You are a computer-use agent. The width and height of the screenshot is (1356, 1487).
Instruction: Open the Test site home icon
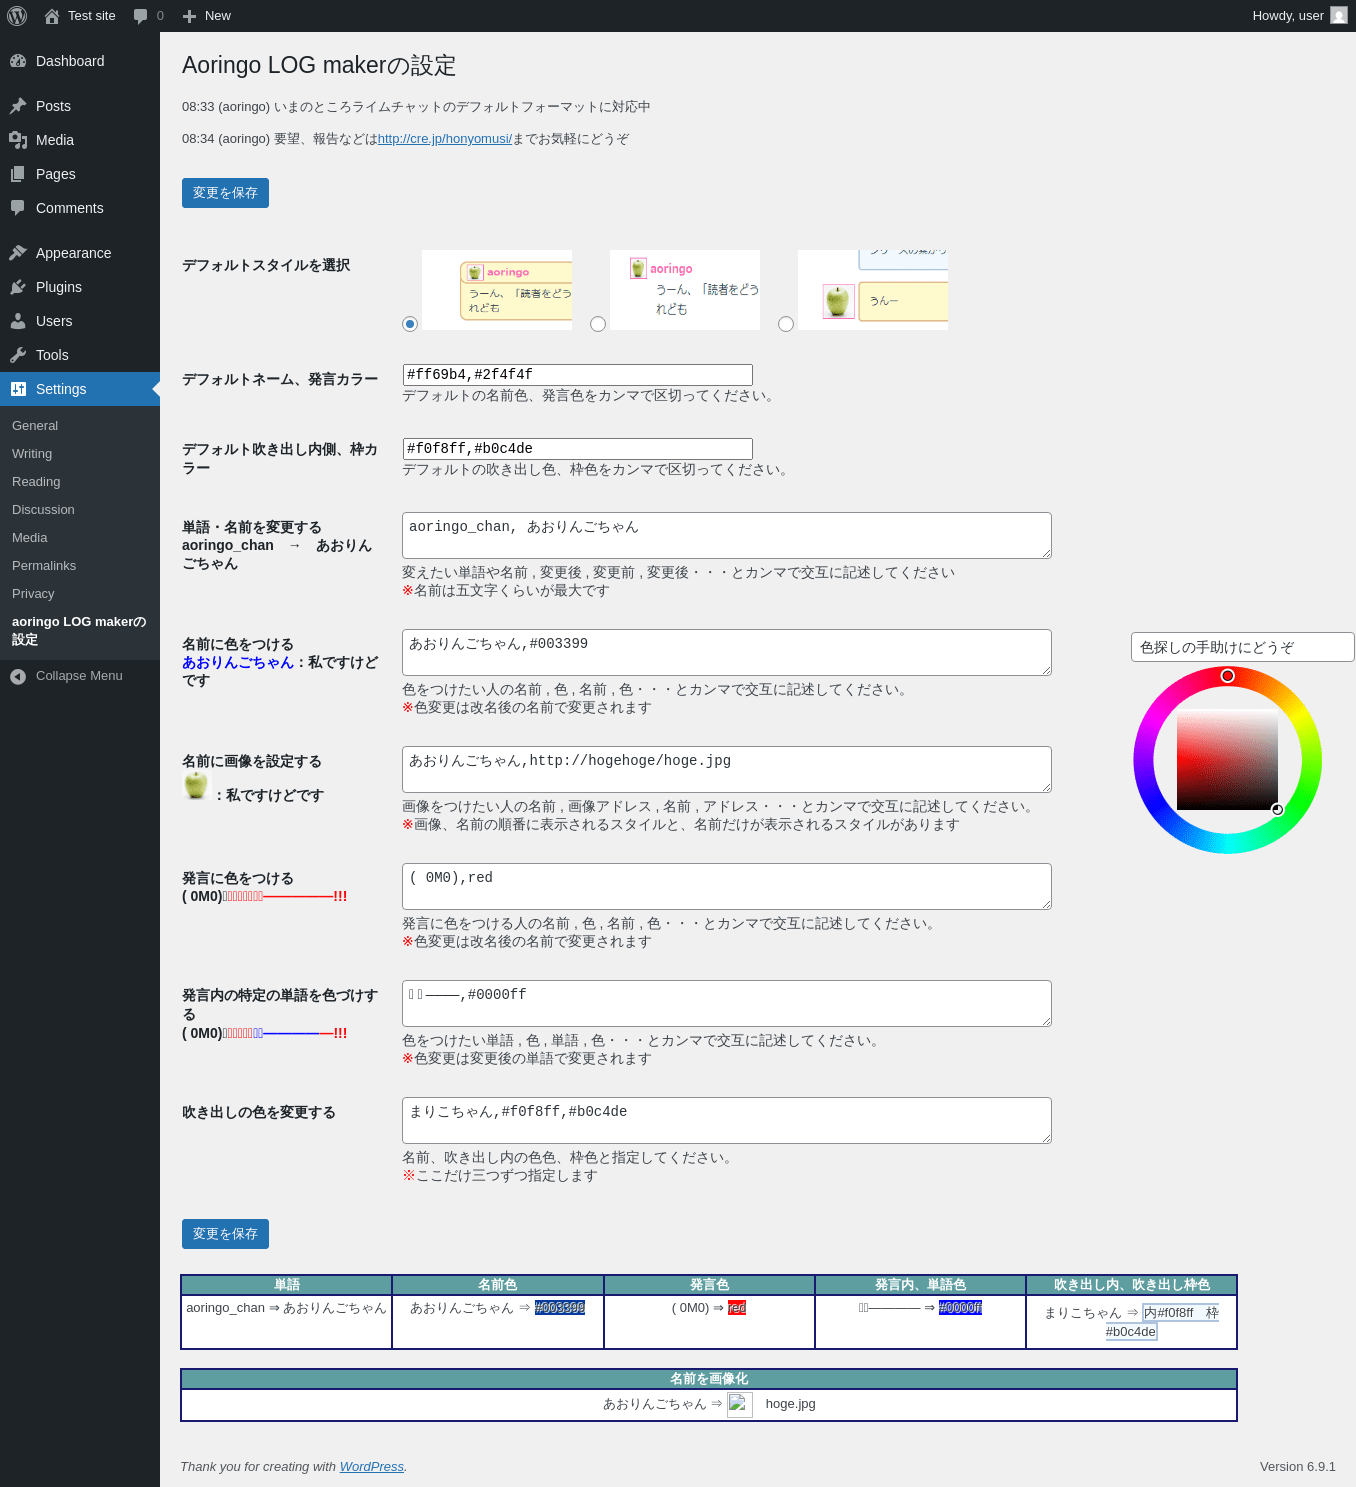[x=52, y=16]
